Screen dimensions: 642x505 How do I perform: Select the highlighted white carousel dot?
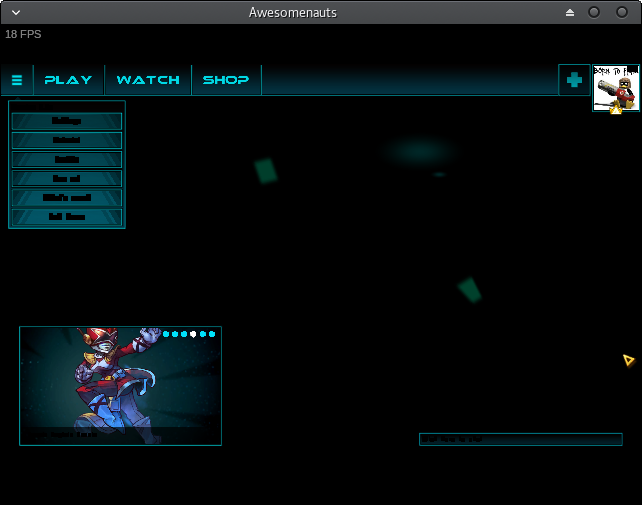tap(193, 334)
